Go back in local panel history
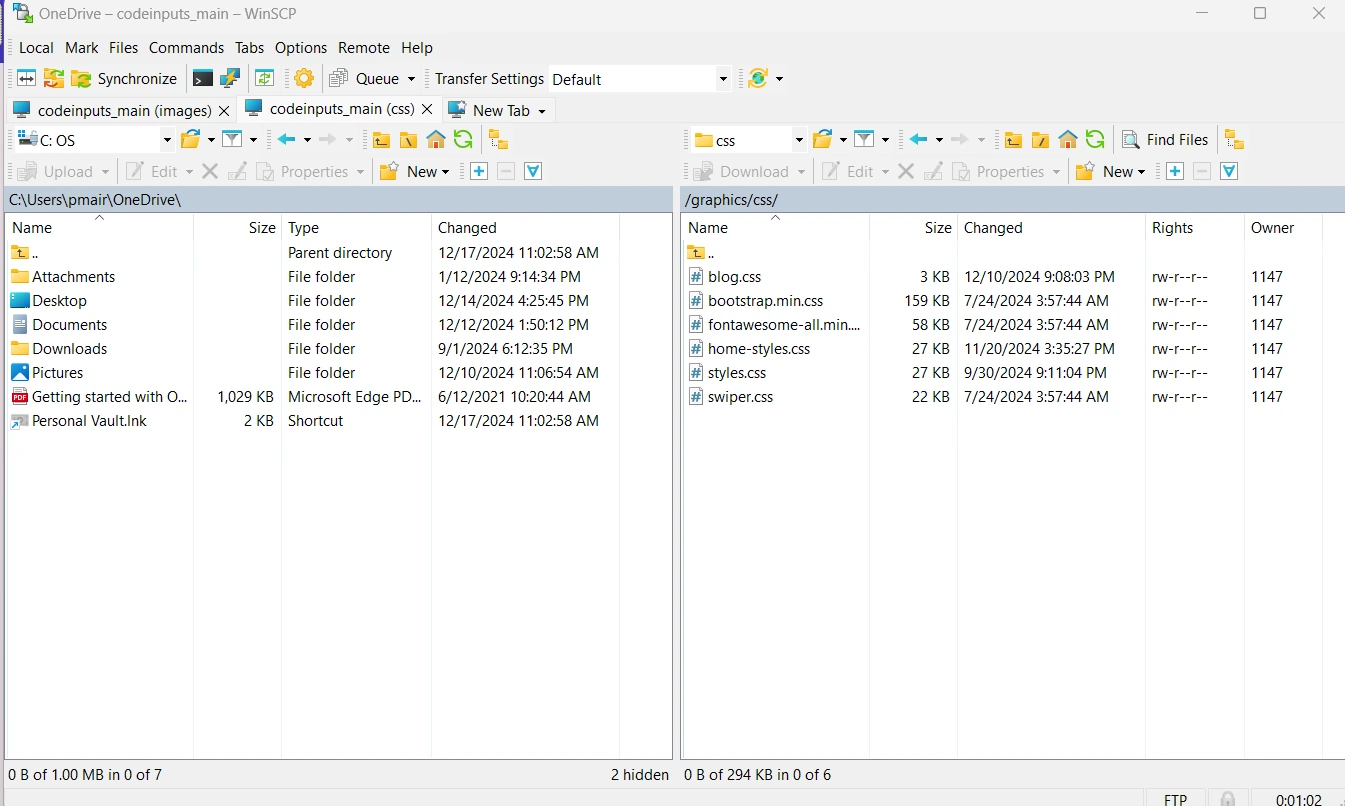This screenshot has width=1345, height=806. (287, 139)
